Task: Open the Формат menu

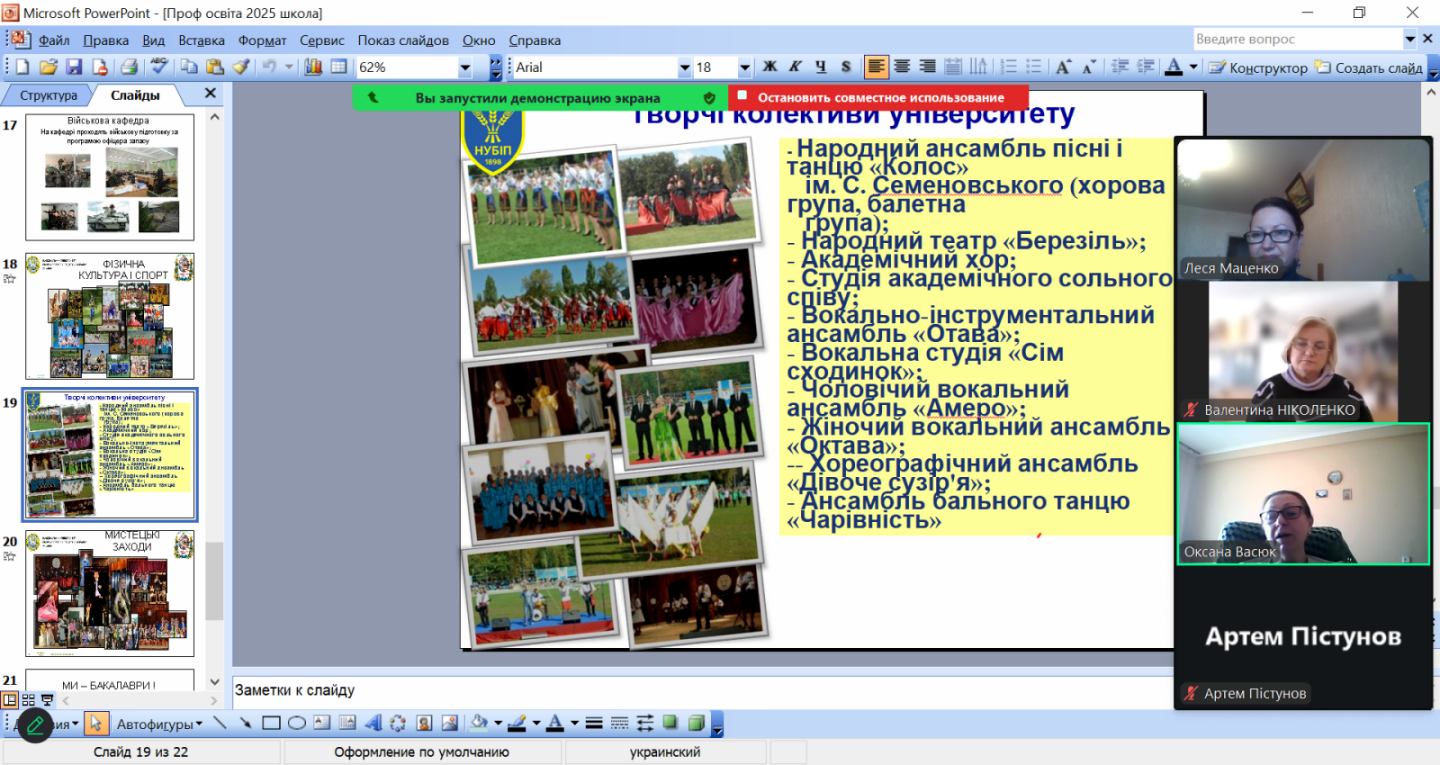Action: [262, 40]
